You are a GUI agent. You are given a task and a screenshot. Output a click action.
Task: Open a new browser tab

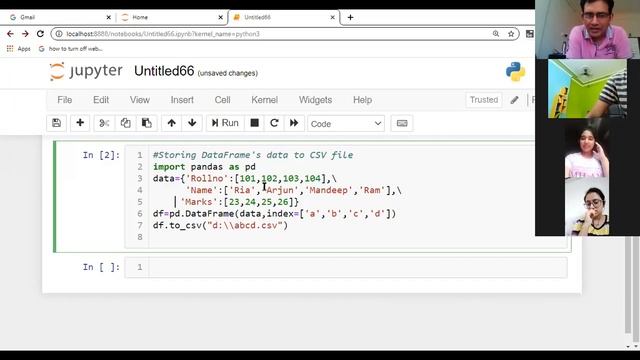(350, 17)
